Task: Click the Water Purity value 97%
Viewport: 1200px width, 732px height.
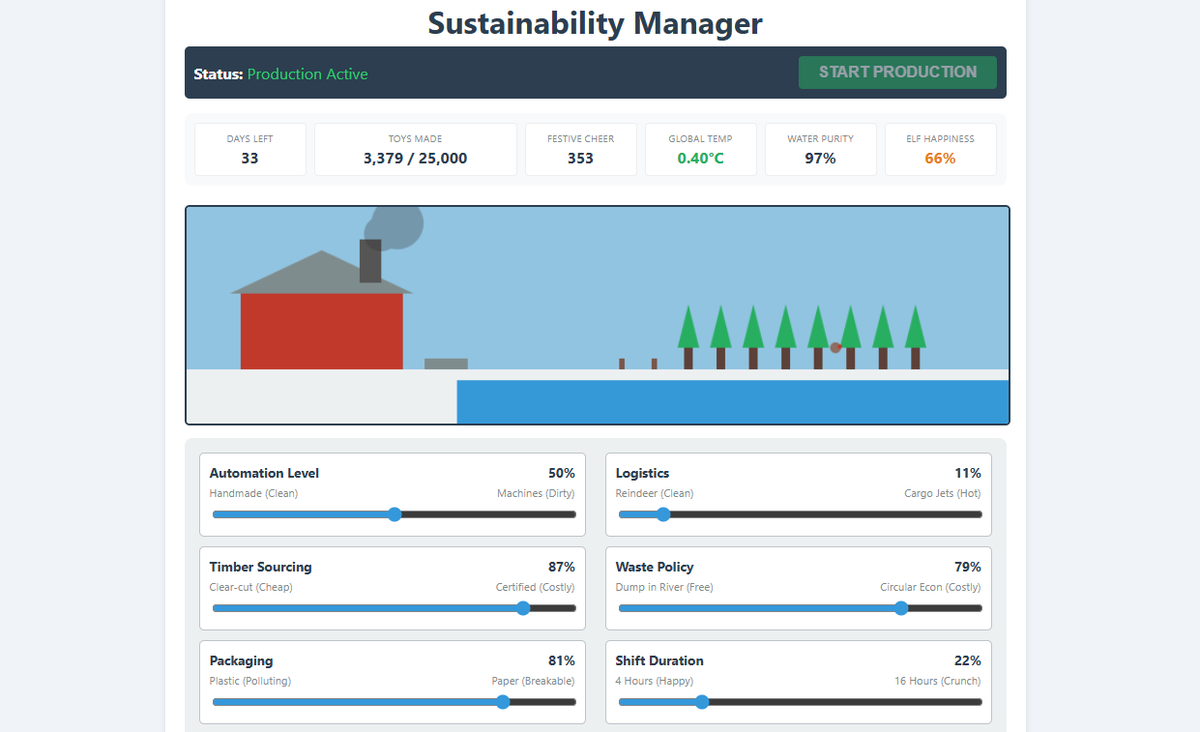Action: point(820,158)
